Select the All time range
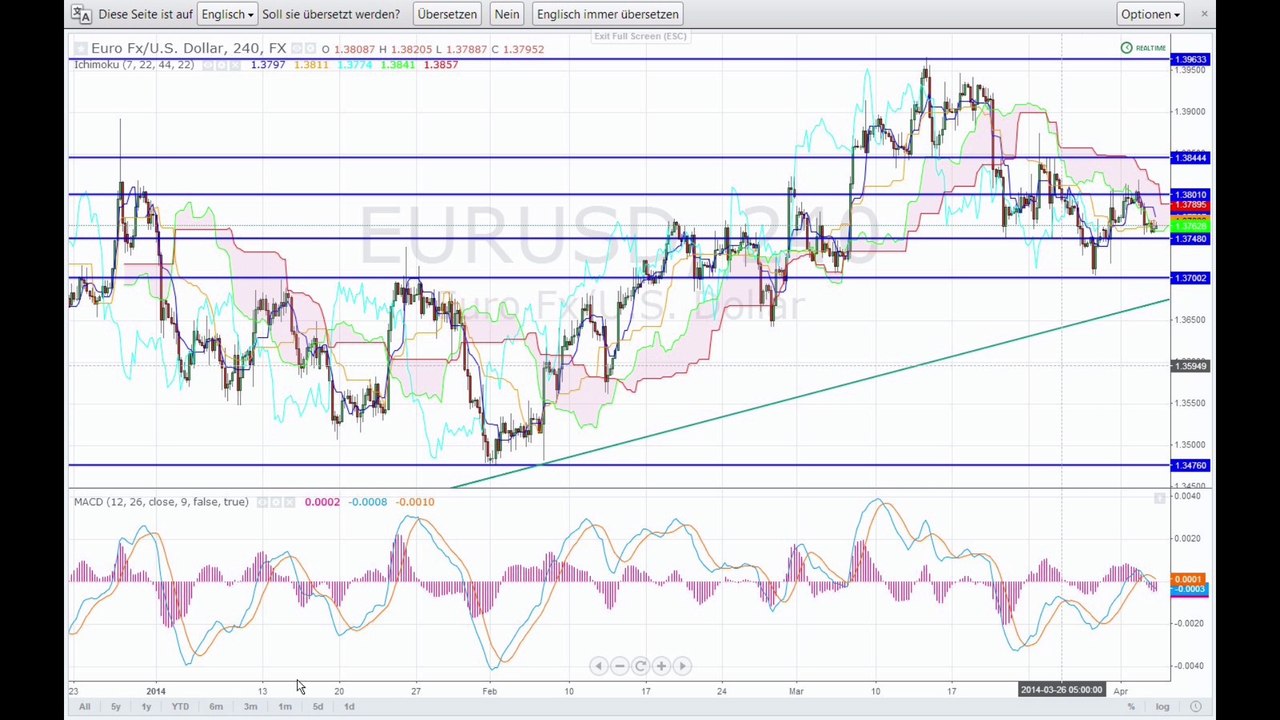1280x720 pixels. (84, 707)
